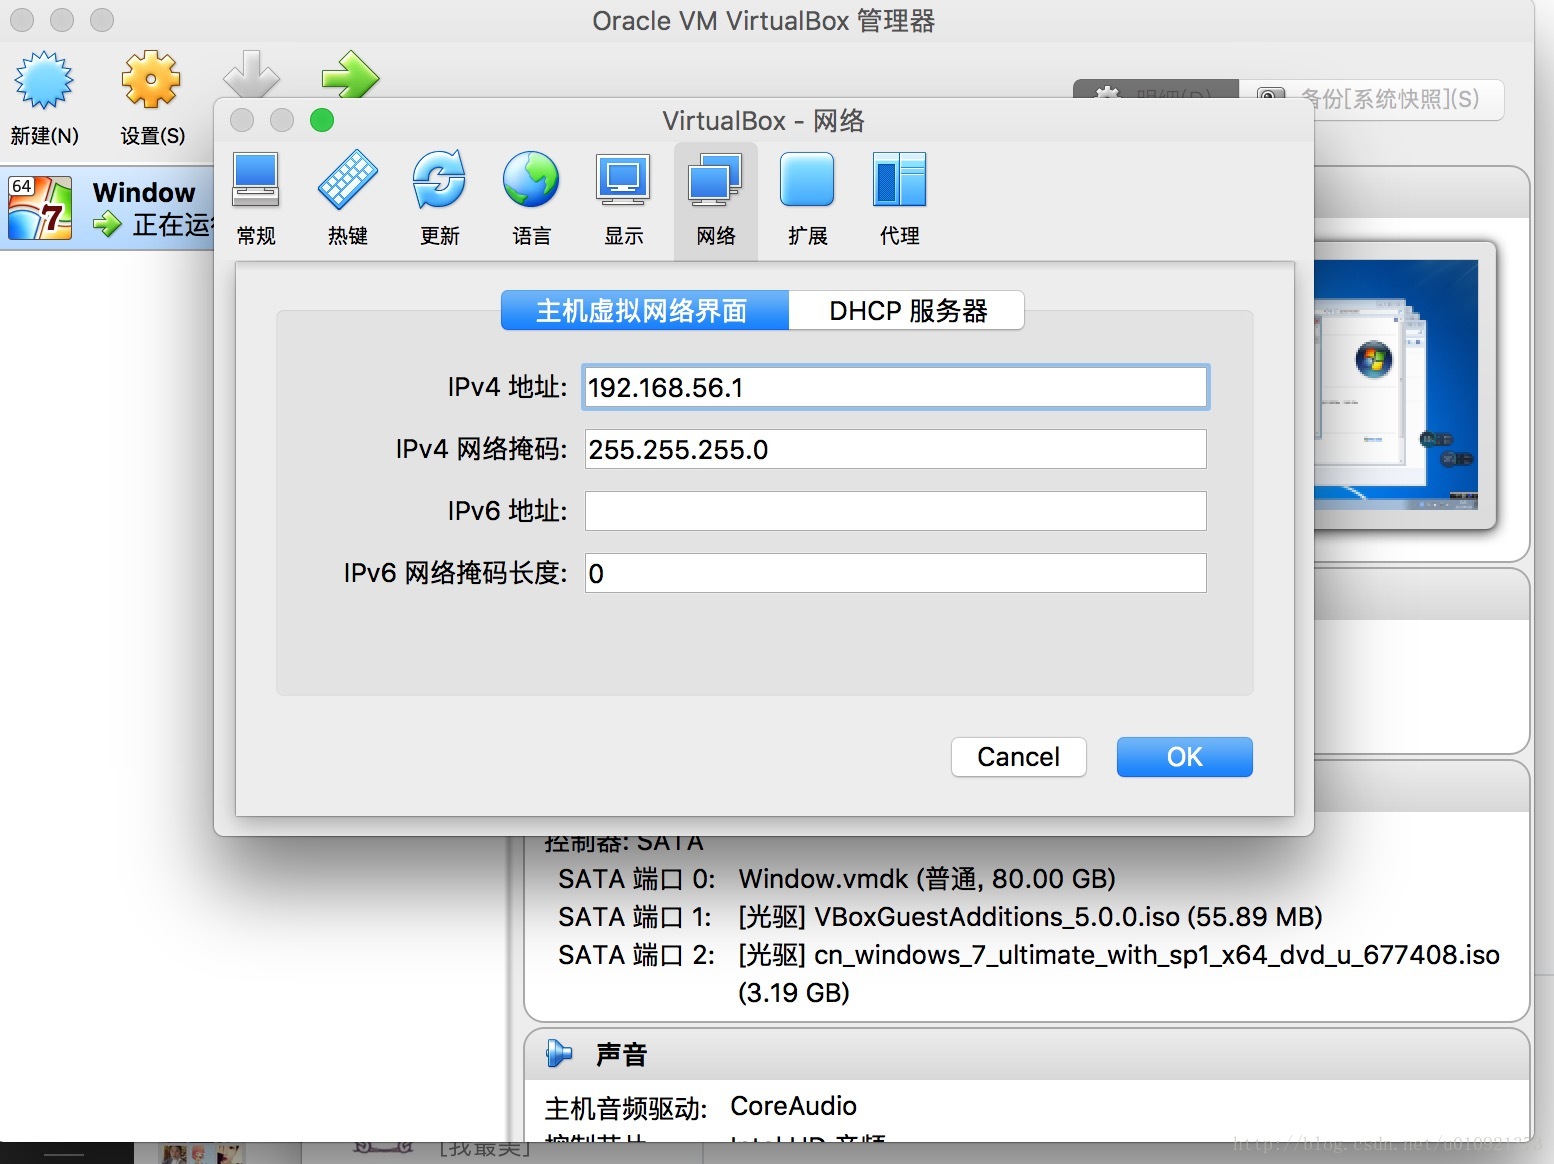Click the OK button
1554x1164 pixels.
[1185, 757]
